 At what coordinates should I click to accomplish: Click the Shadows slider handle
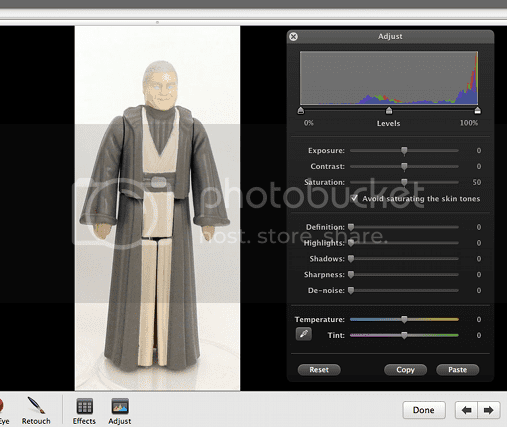click(x=351, y=259)
